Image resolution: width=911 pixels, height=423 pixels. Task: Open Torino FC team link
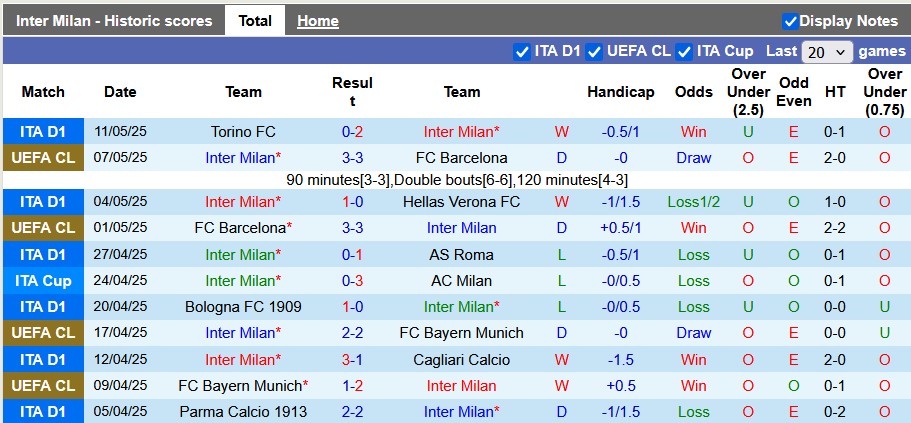(243, 132)
